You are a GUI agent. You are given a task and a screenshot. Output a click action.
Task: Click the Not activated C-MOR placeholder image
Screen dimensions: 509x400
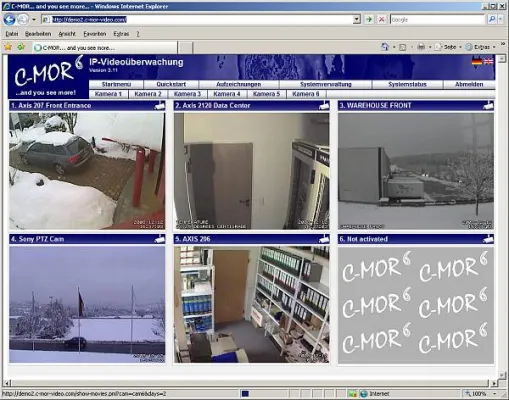tap(416, 305)
